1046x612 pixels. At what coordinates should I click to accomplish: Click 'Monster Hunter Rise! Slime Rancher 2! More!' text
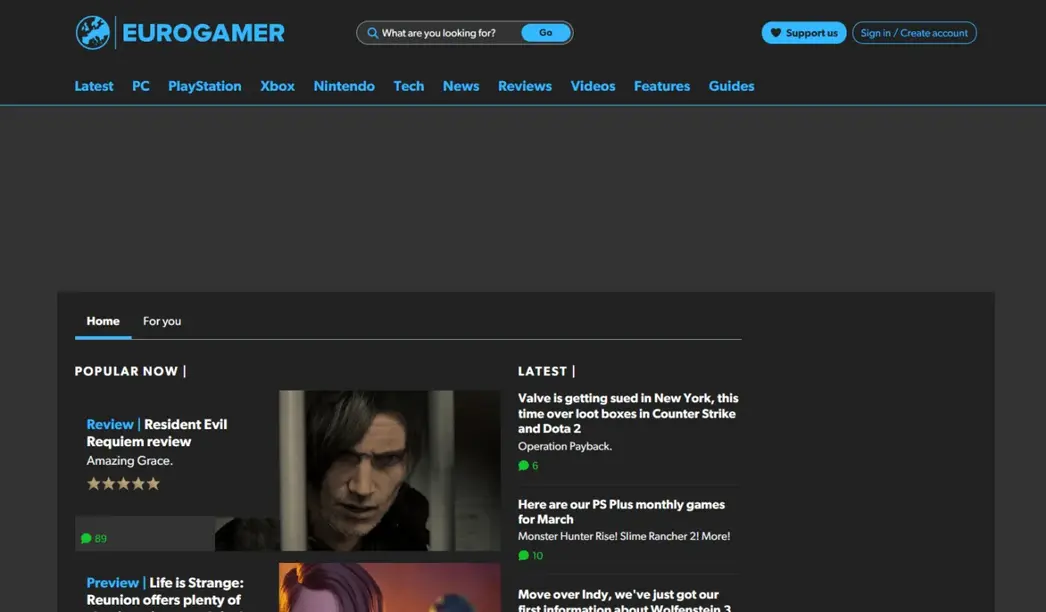624,536
